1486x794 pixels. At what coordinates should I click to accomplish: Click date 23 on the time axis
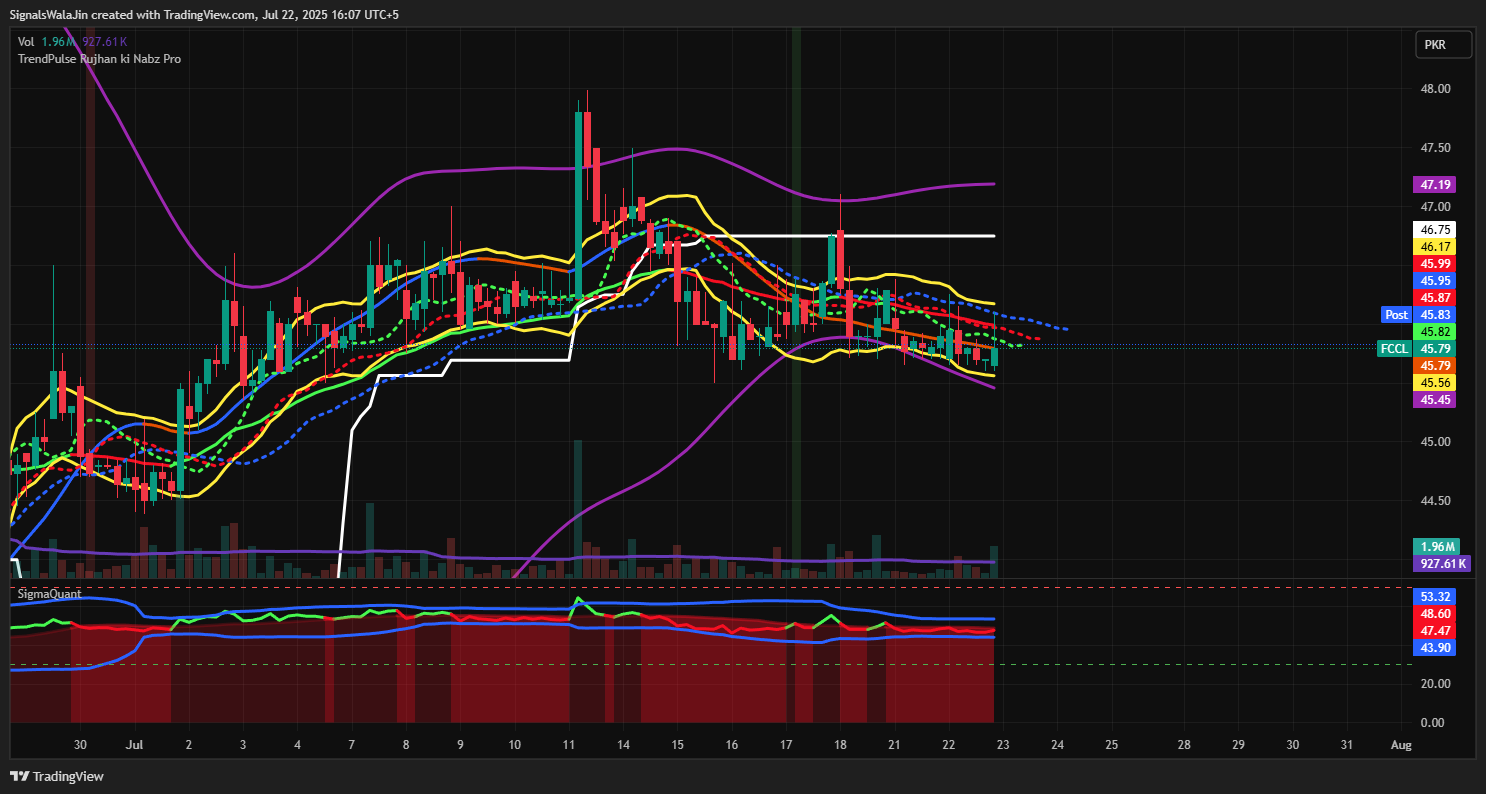click(1003, 745)
